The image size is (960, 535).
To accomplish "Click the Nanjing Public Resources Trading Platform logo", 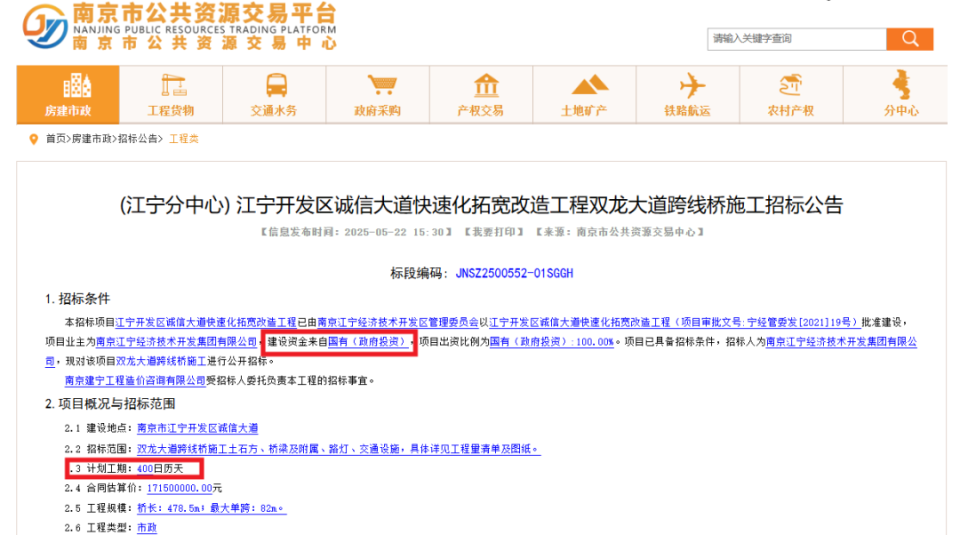I will coord(179,26).
